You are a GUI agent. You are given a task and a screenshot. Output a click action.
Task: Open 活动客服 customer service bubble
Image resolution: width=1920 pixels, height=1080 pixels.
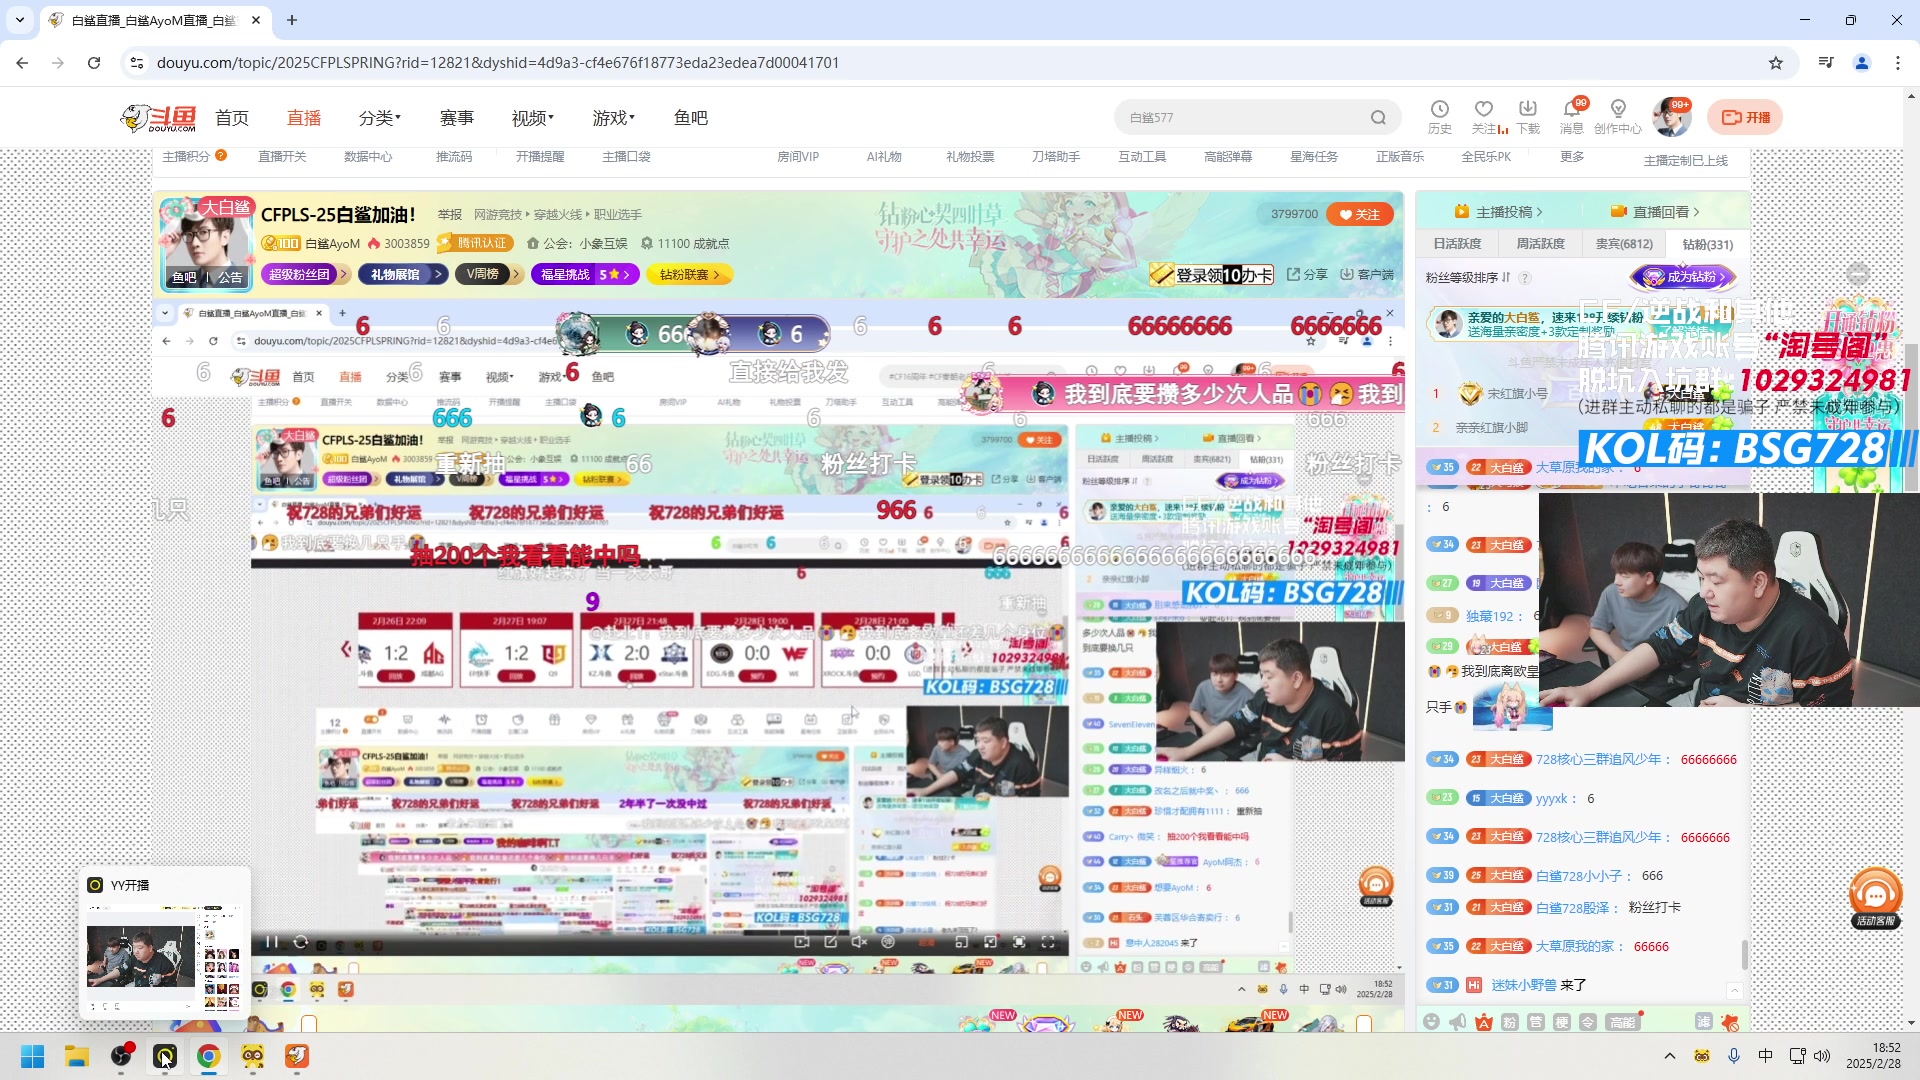tap(1876, 898)
